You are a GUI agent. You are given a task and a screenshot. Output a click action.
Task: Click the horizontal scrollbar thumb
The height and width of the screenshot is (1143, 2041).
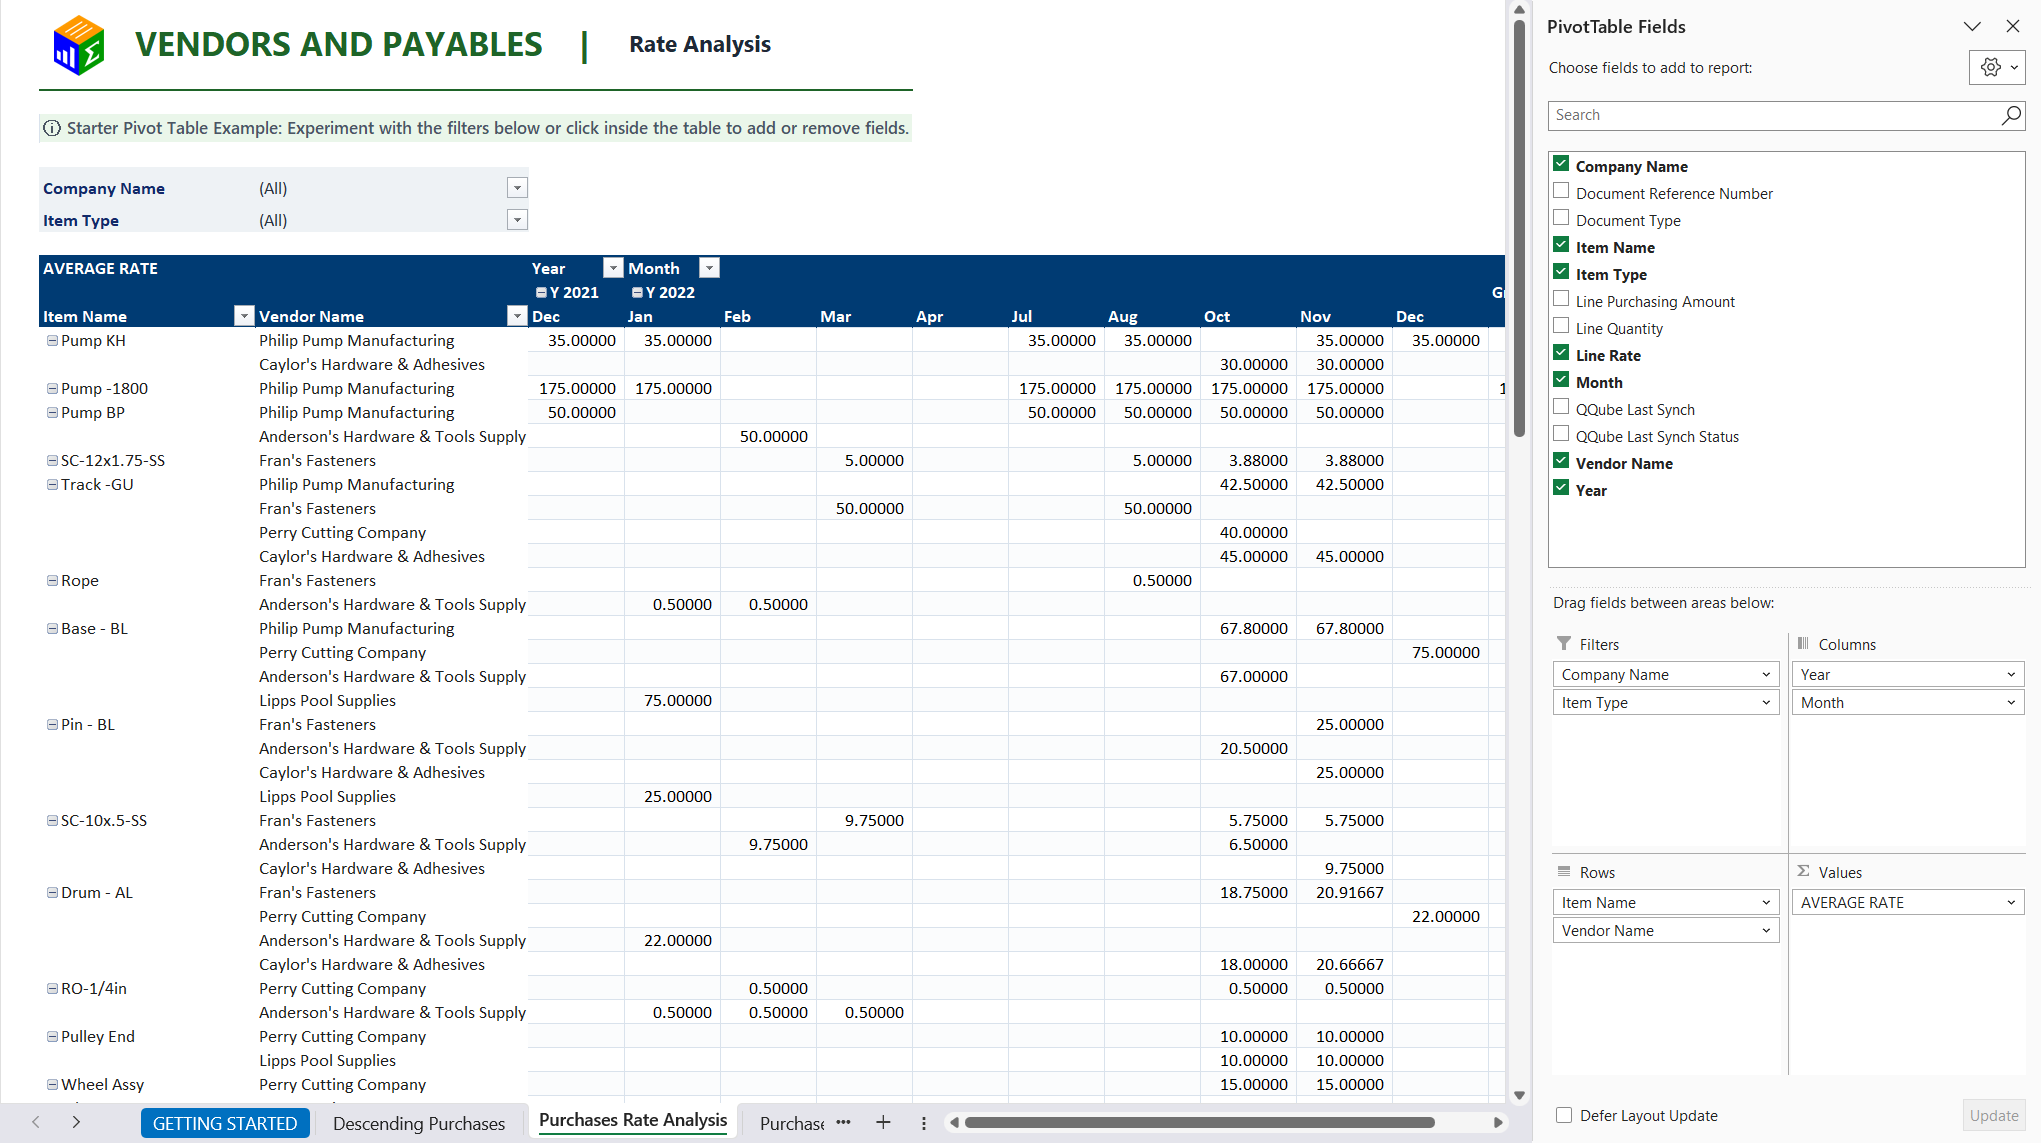[x=1200, y=1122]
